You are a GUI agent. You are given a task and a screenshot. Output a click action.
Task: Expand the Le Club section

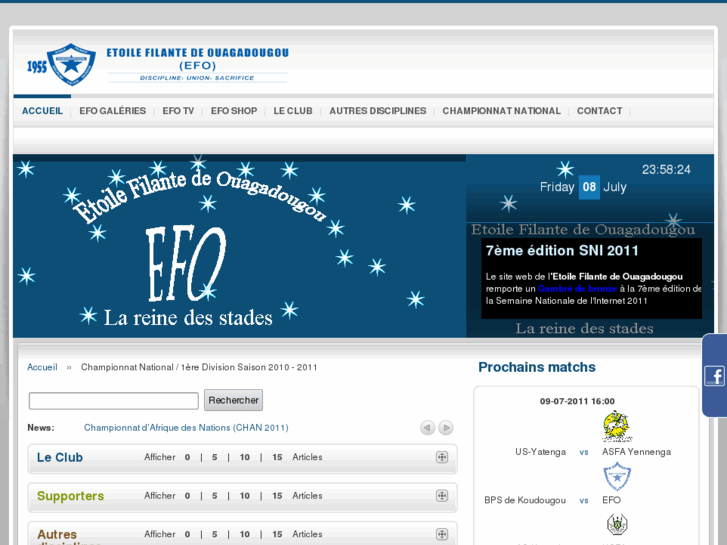click(442, 457)
